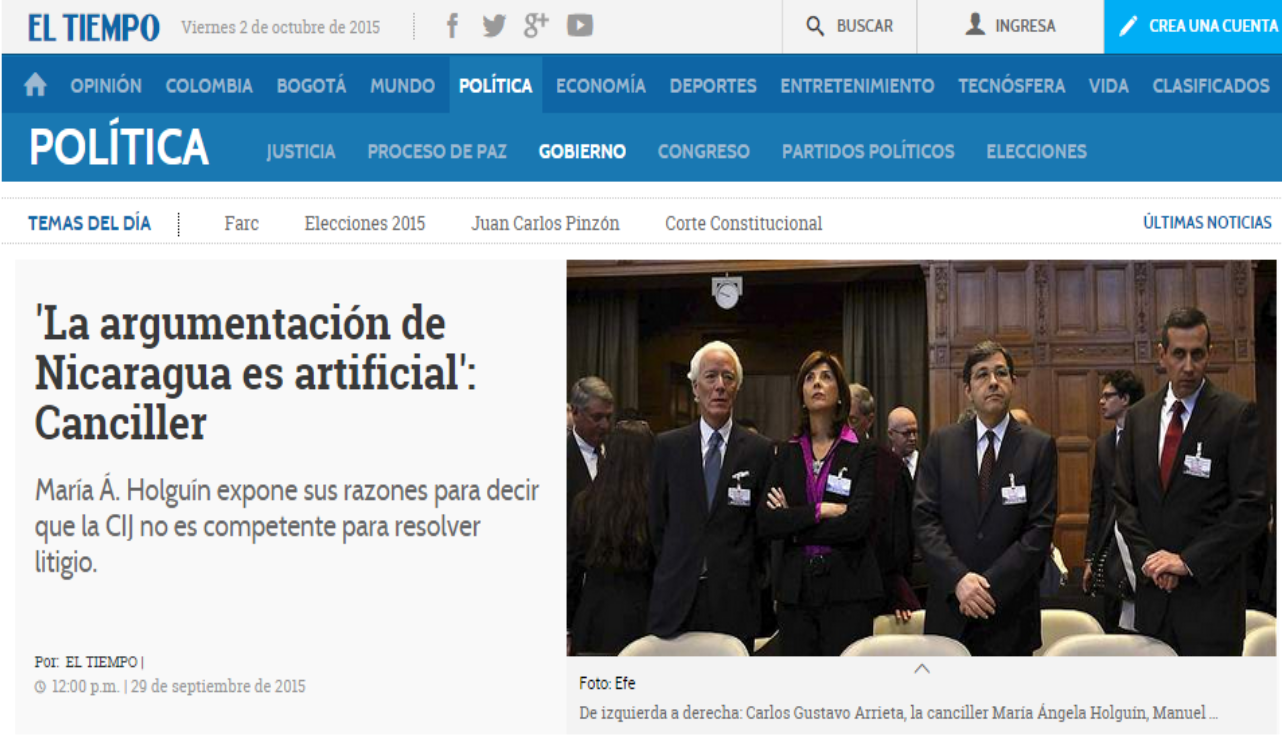Screen dimensions: 1282x737
Task: Open the TECNÓSFERA section
Action: 1011,86
